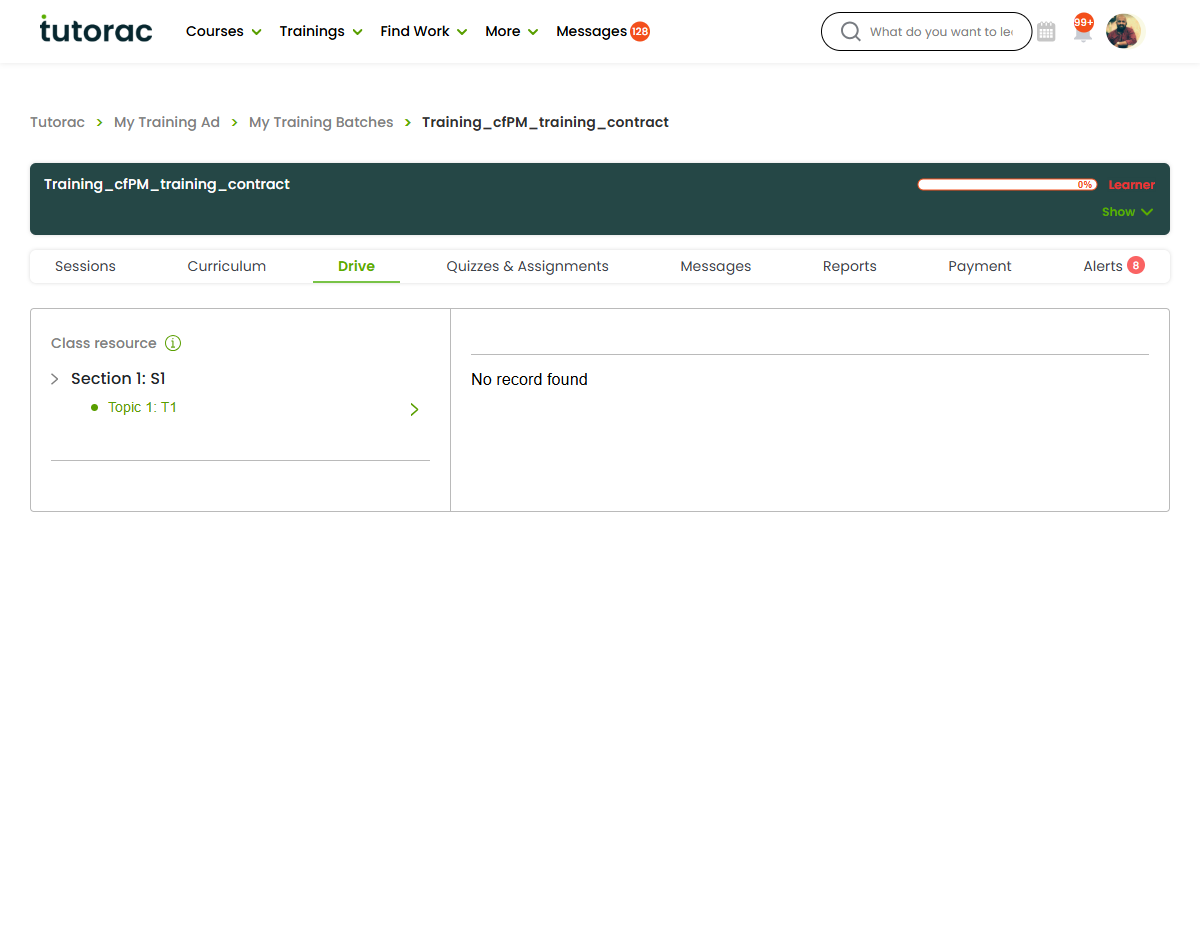Image resolution: width=1200 pixels, height=950 pixels.
Task: Expand the Courses dropdown menu
Action: [x=224, y=31]
